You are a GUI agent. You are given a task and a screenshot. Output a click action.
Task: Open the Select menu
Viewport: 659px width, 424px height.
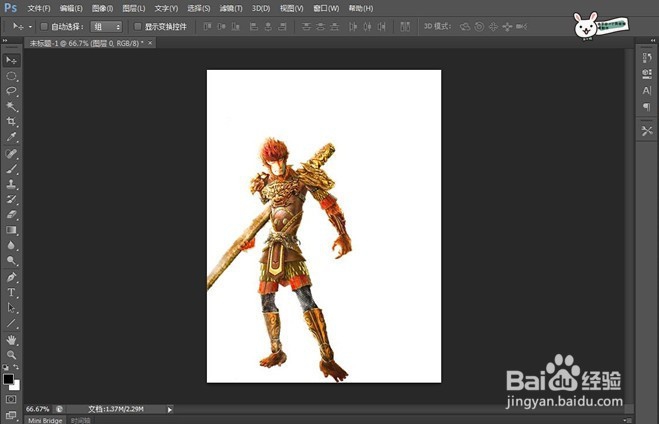(198, 8)
